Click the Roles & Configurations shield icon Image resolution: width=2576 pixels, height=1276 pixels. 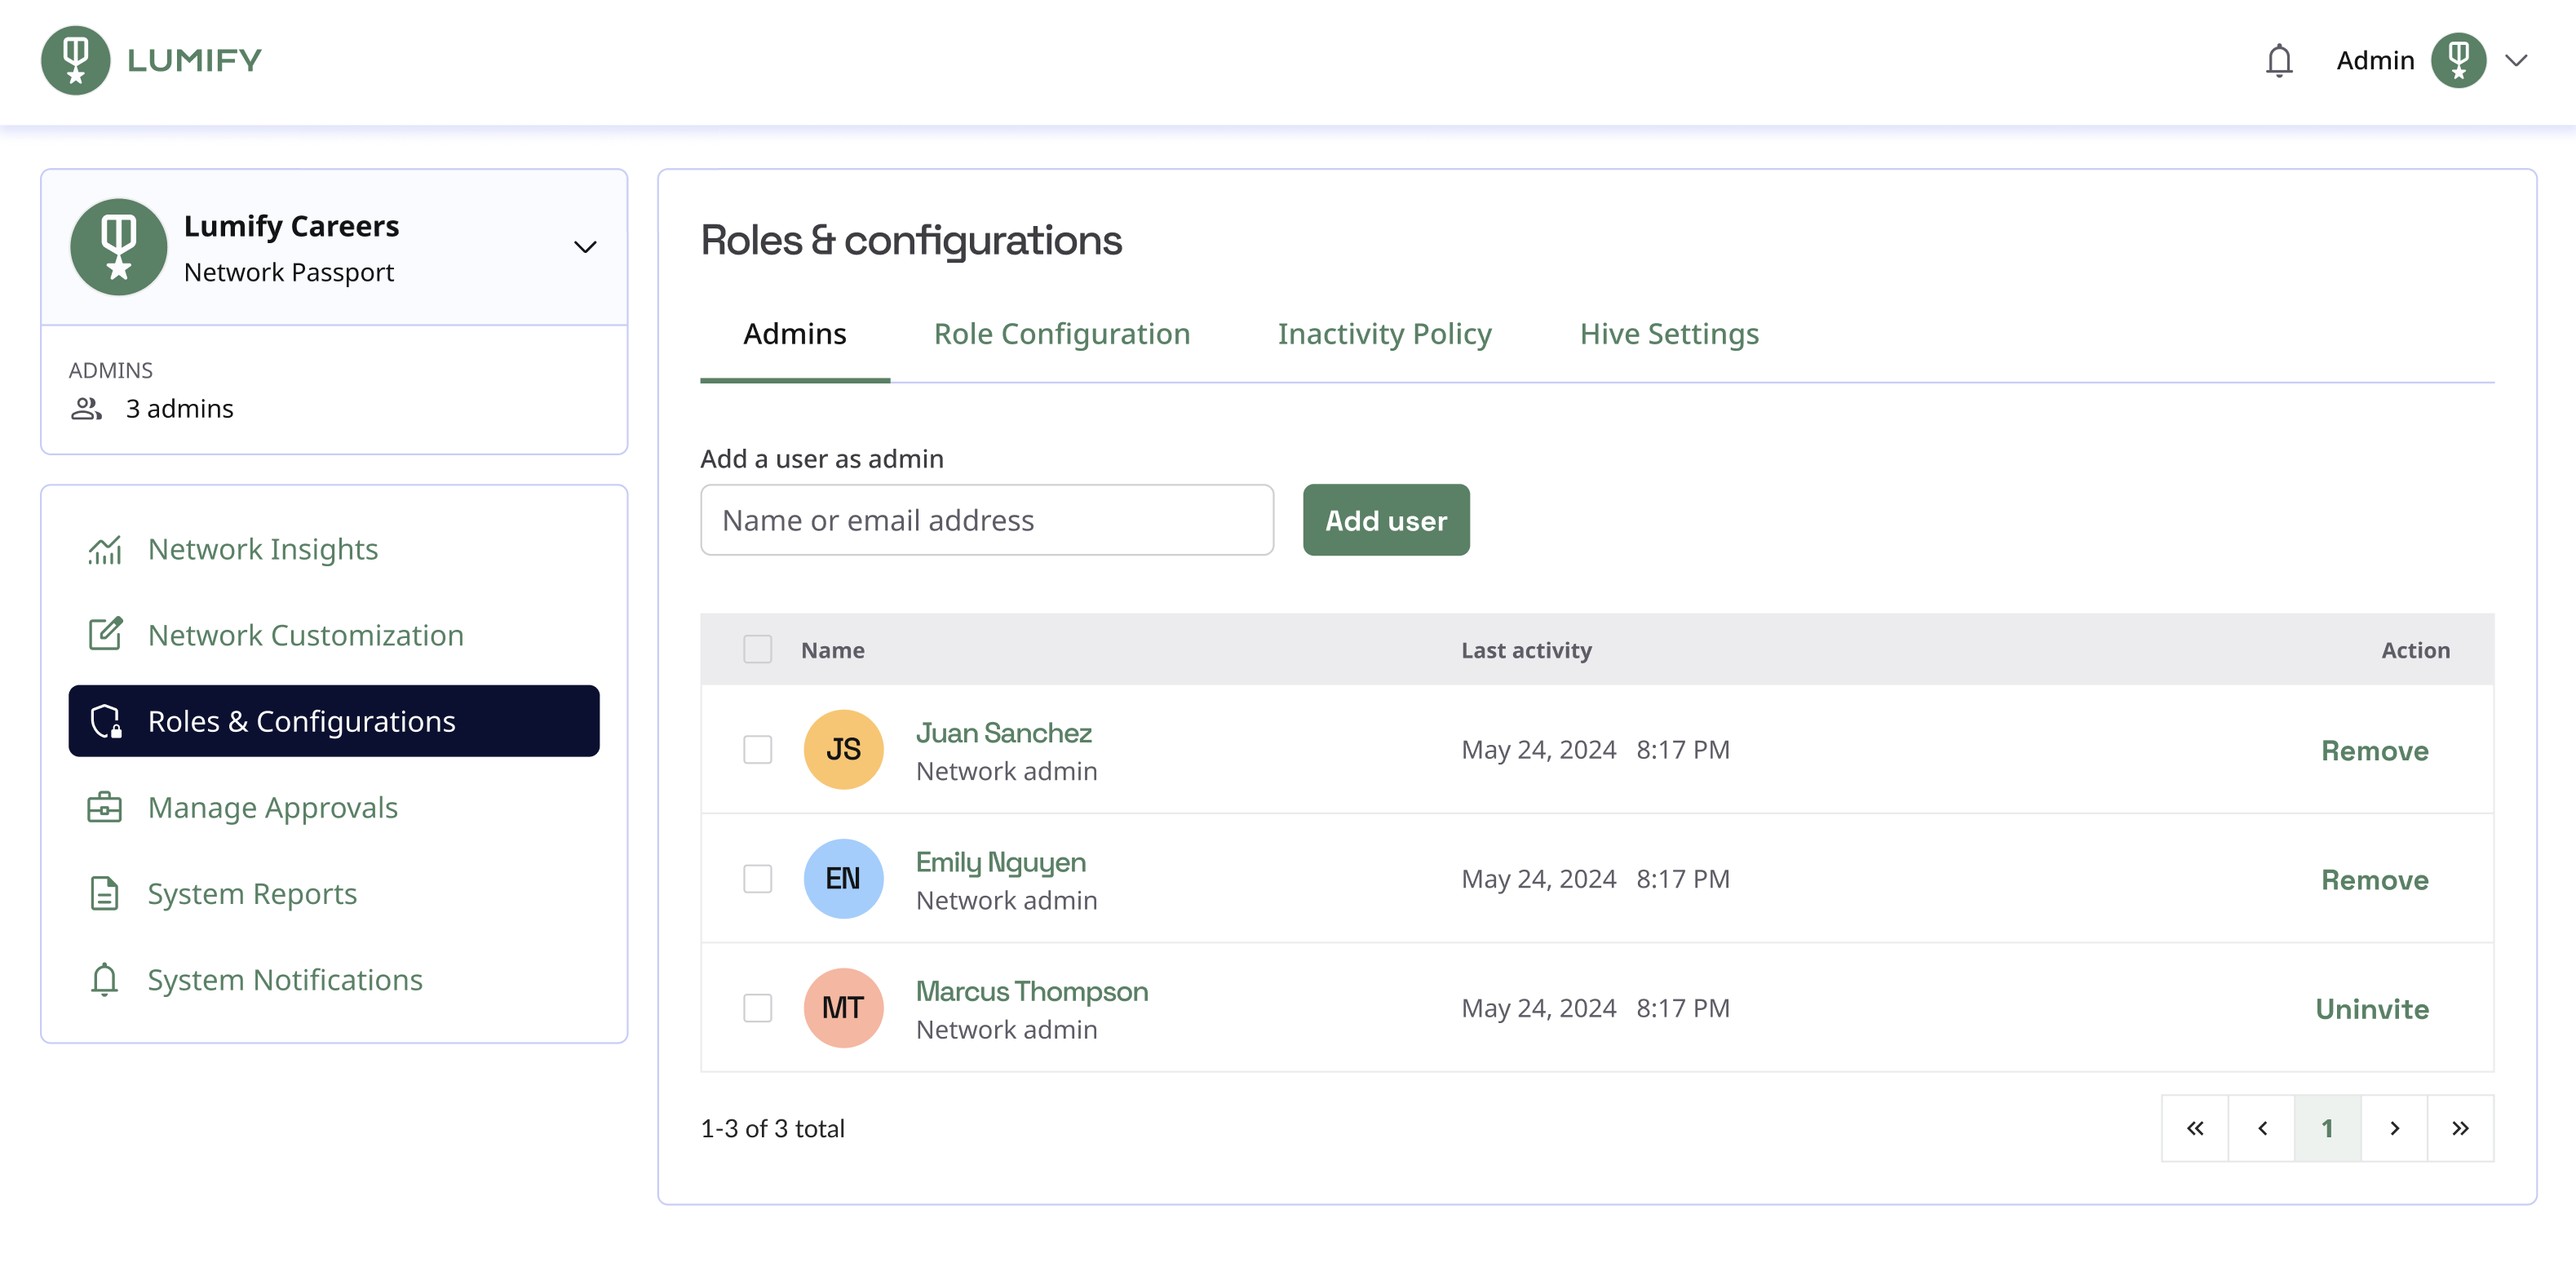coord(105,721)
